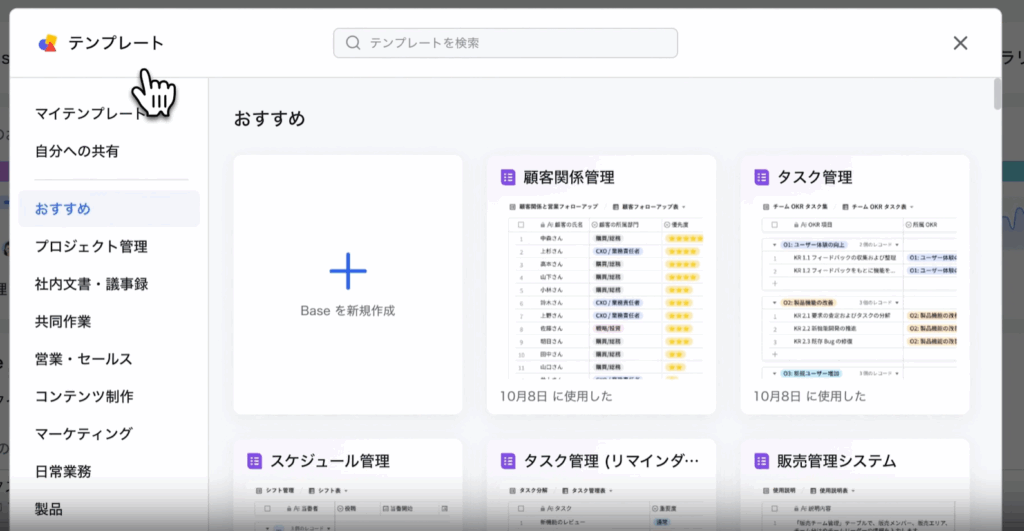Click the vertical scrollbar on the right
The height and width of the screenshot is (531, 1024).
(997, 92)
